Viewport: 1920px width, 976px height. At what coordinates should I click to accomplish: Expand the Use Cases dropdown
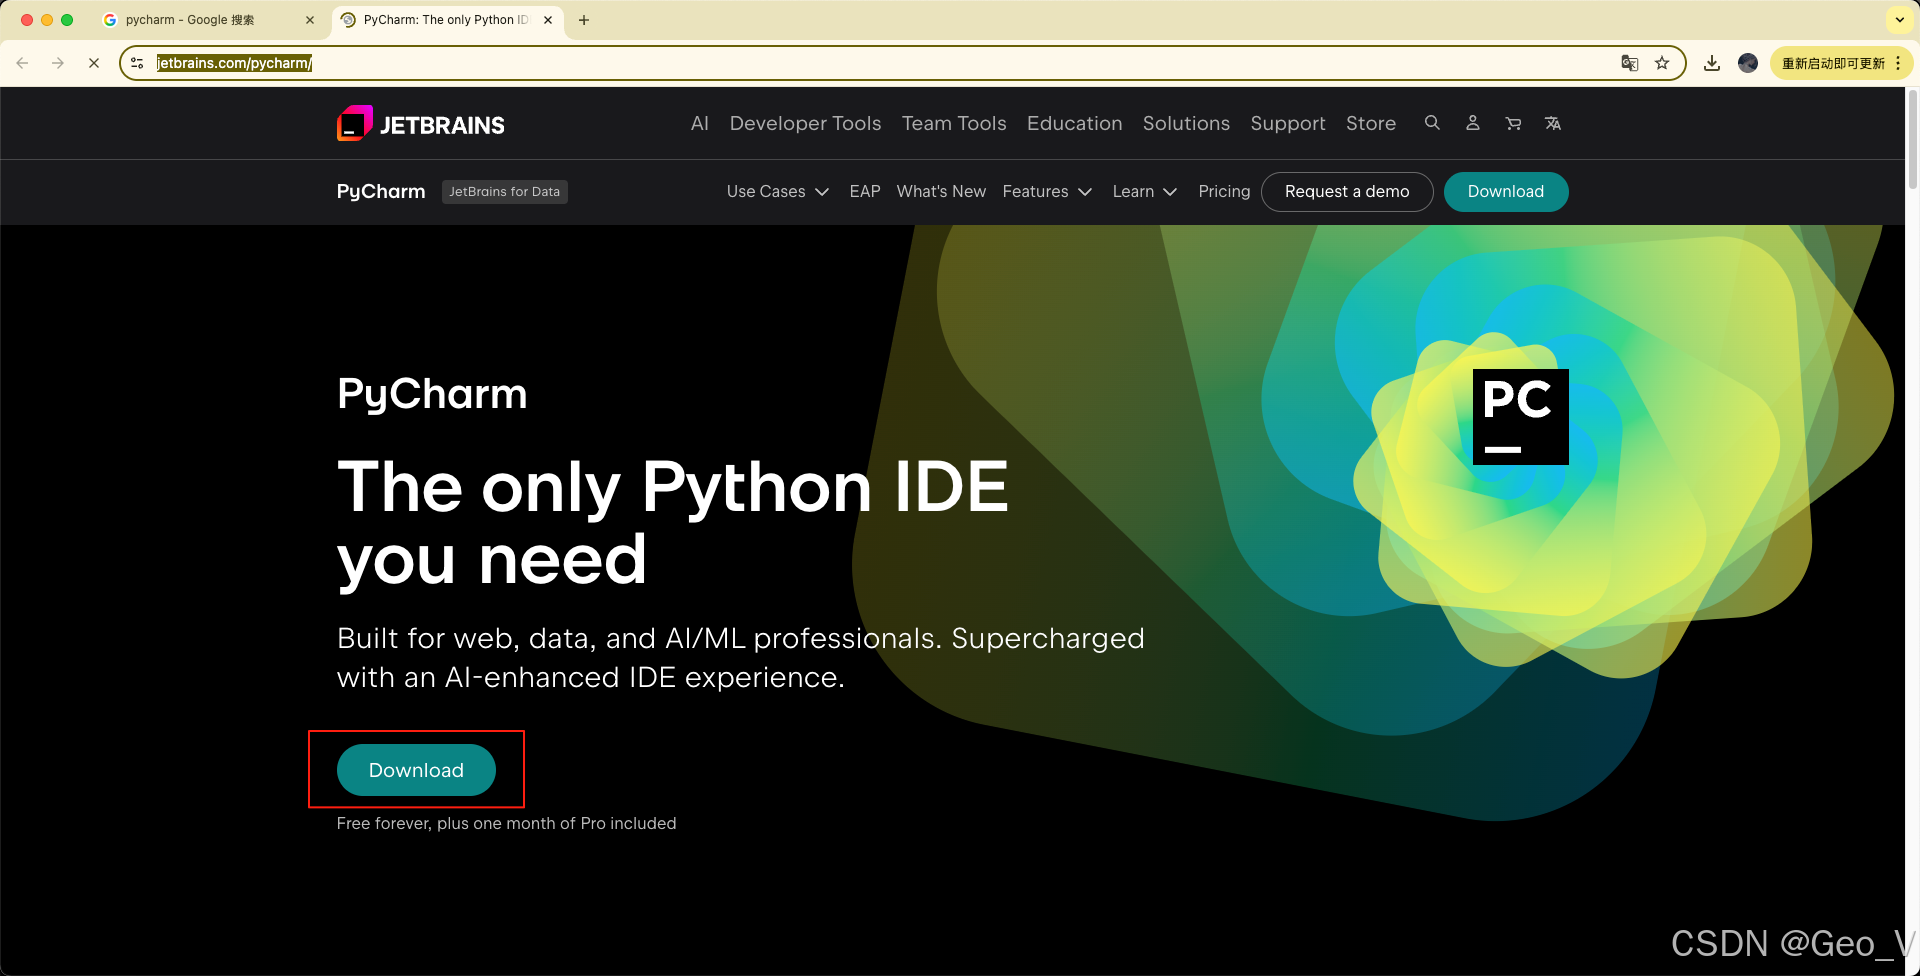coord(777,191)
